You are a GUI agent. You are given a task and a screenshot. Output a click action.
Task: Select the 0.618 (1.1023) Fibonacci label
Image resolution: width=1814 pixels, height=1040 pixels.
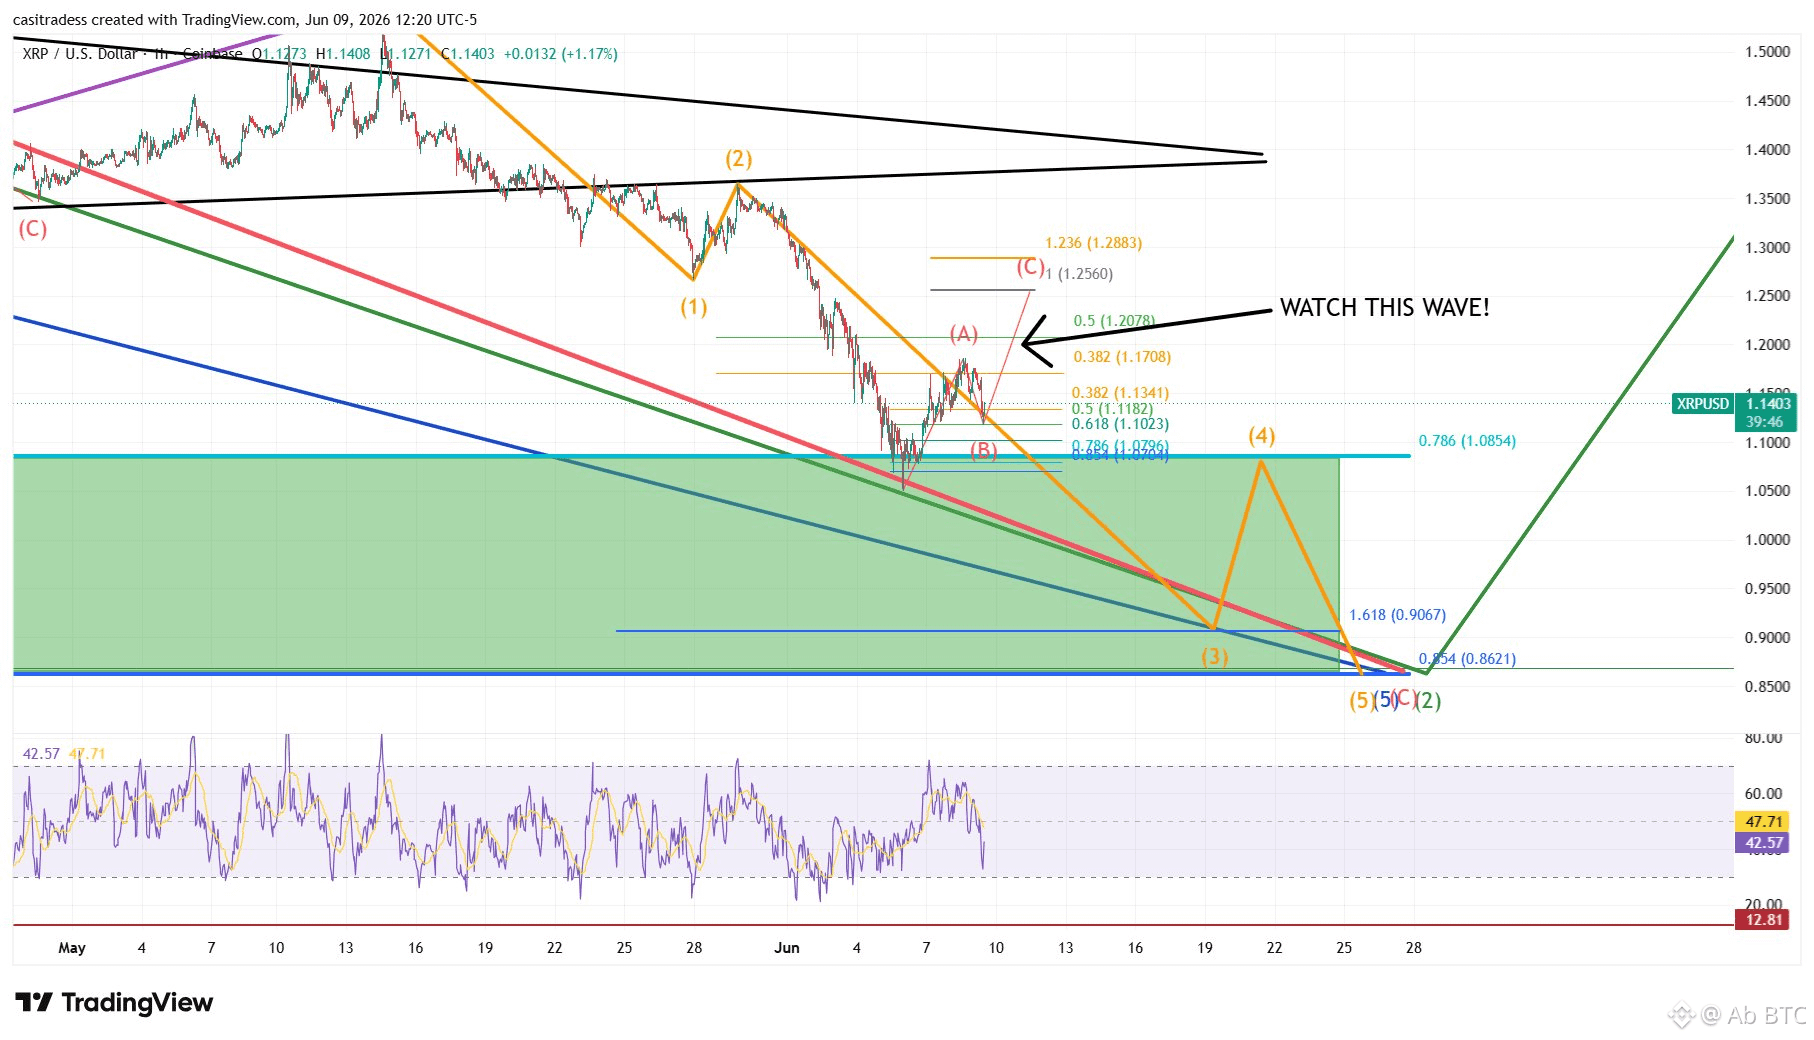coord(1120,424)
